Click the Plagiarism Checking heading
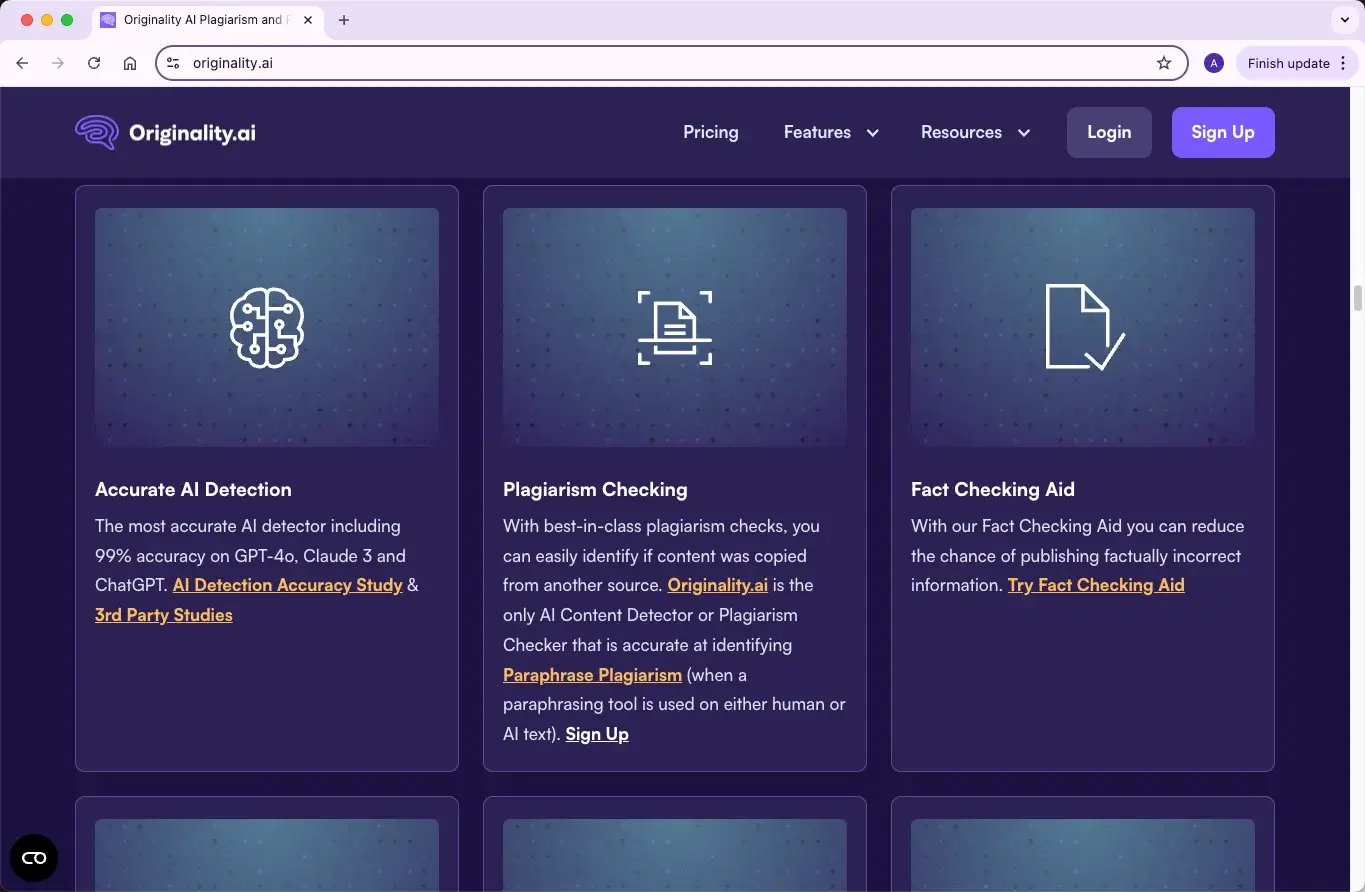 point(595,489)
